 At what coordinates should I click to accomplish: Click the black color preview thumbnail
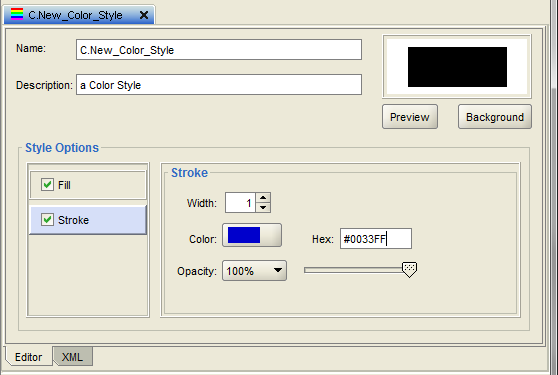click(x=457, y=67)
